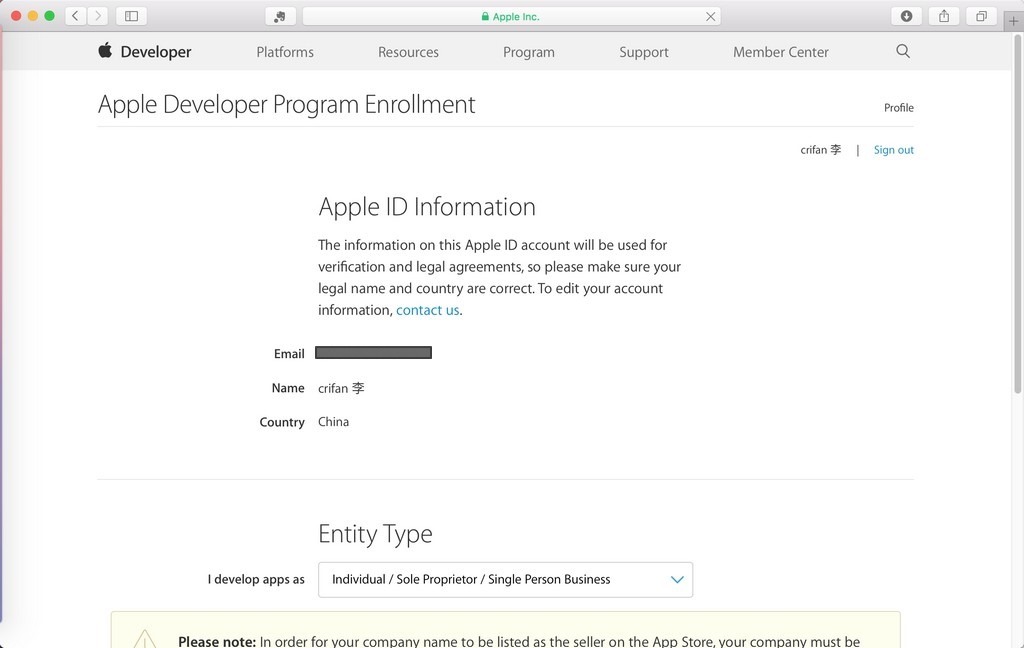Click the Country field label

click(x=282, y=422)
